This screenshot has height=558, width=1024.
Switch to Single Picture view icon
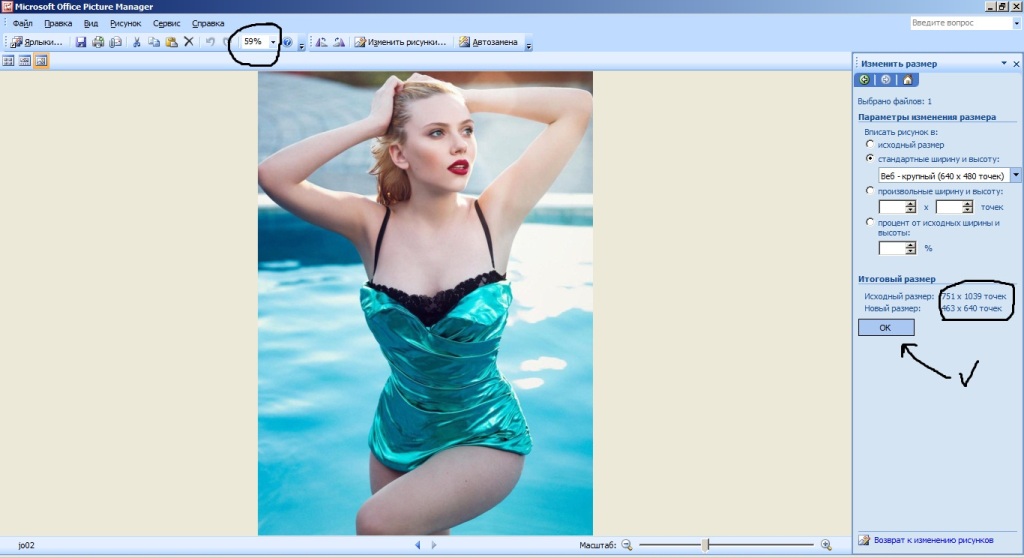coord(41,61)
